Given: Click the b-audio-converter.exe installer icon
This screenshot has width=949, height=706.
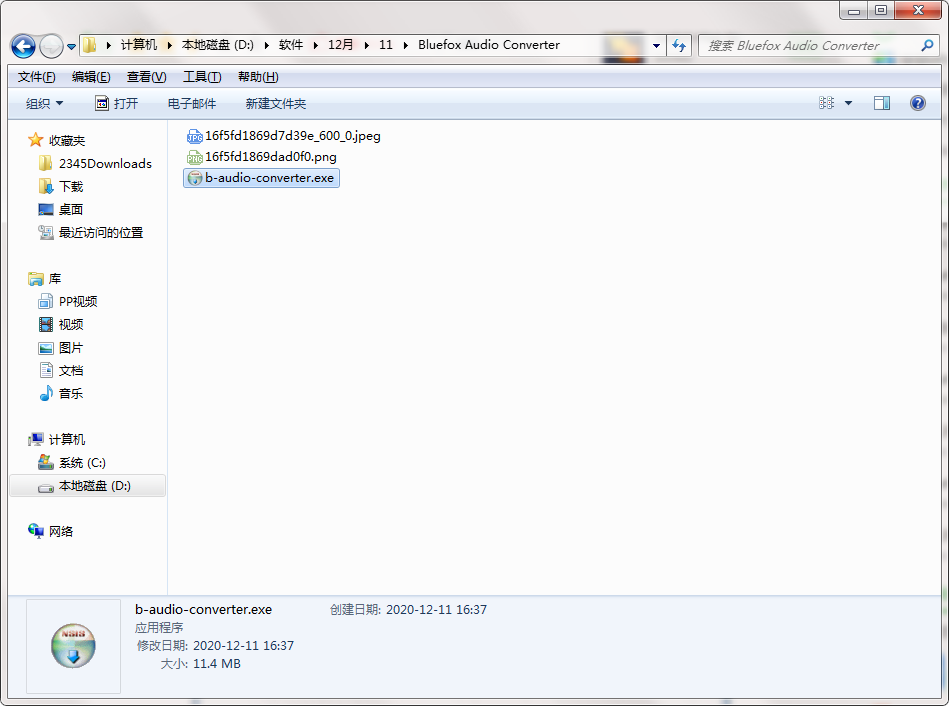Looking at the screenshot, I should pos(194,178).
